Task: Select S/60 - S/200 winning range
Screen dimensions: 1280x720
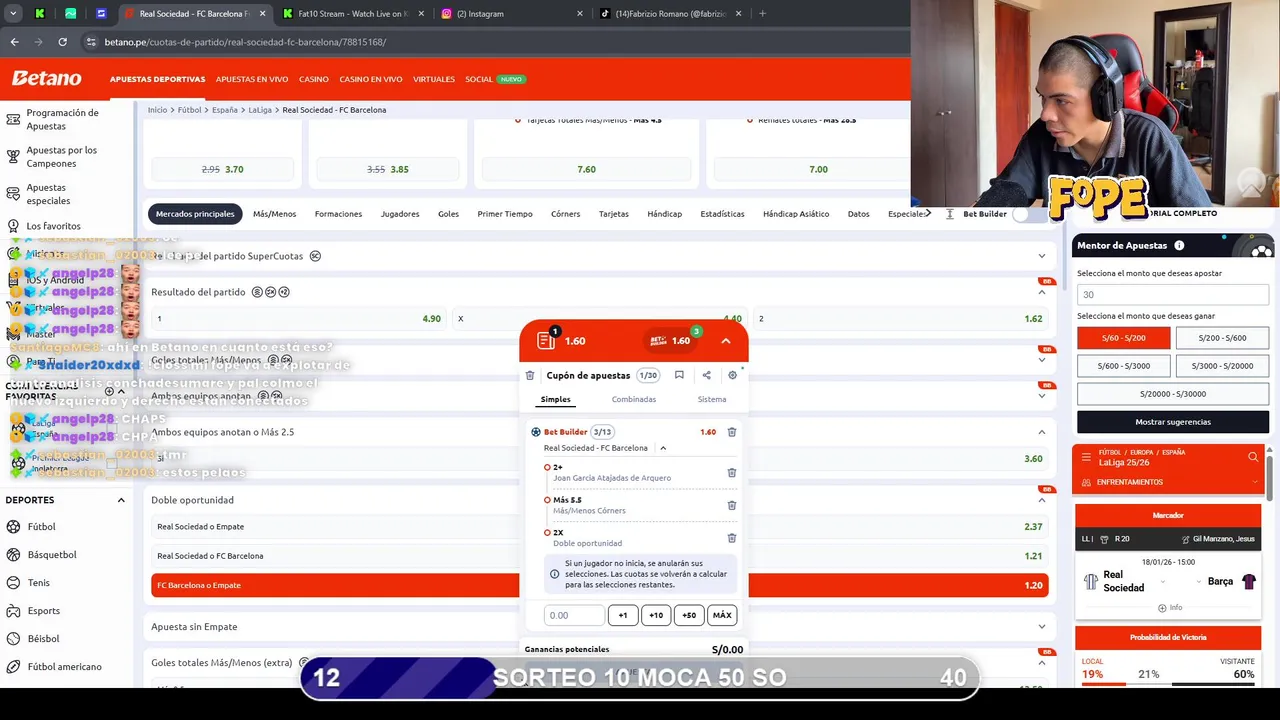Action: tap(1123, 338)
